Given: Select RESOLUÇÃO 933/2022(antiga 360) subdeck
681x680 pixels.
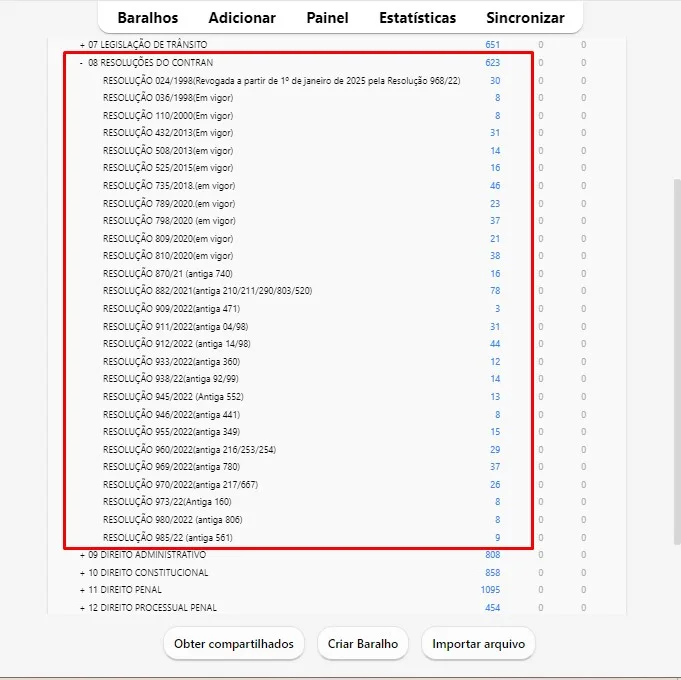Looking at the screenshot, I should pyautogui.click(x=171, y=362).
